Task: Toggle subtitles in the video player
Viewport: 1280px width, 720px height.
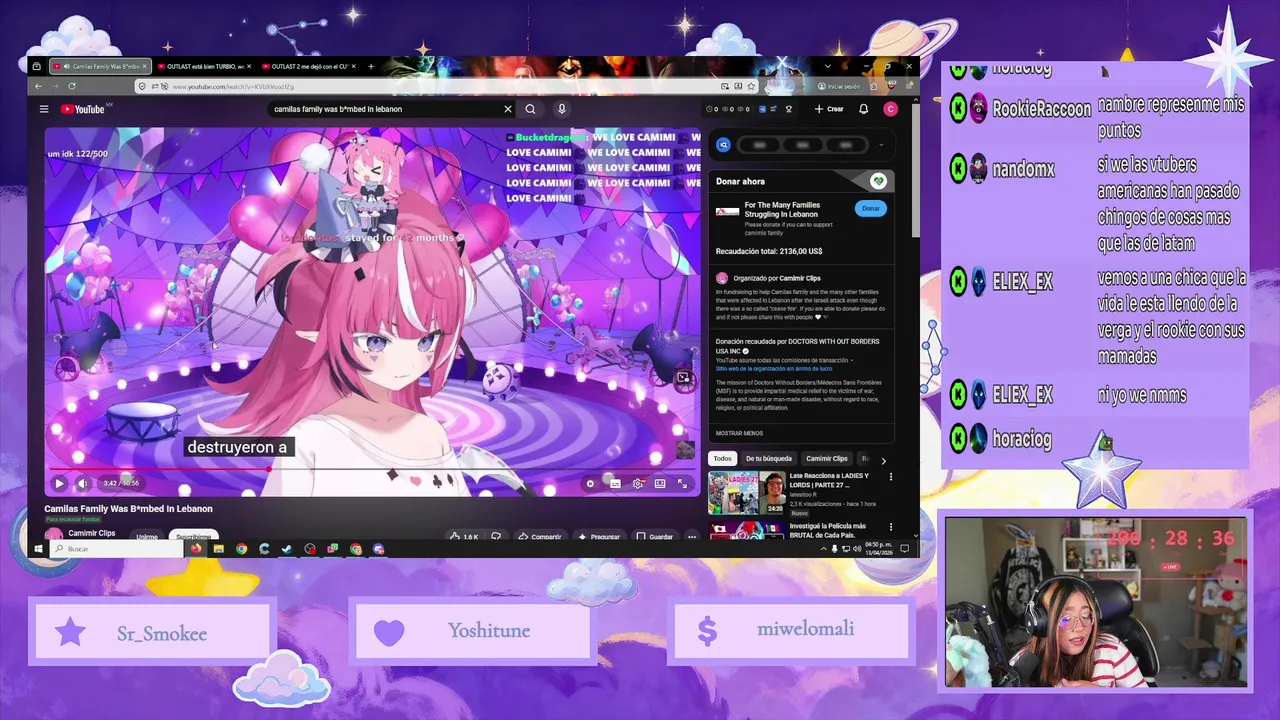Action: click(616, 483)
